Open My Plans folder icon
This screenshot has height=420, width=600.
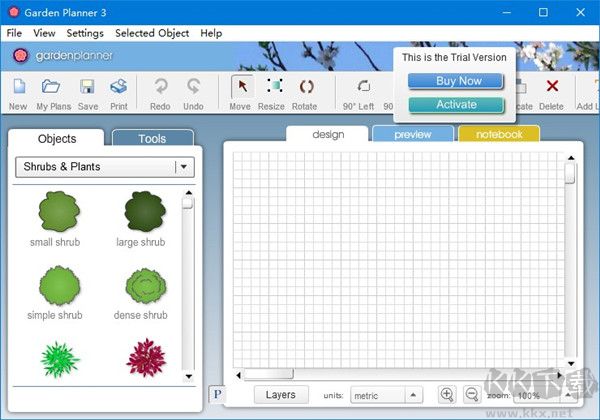pos(51,86)
